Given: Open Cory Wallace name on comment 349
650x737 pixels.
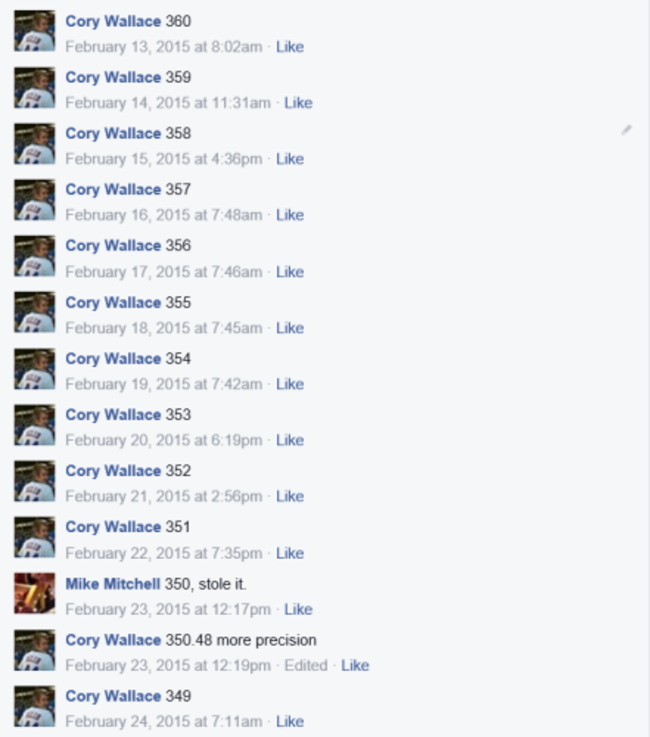Looking at the screenshot, I should (x=113, y=696).
